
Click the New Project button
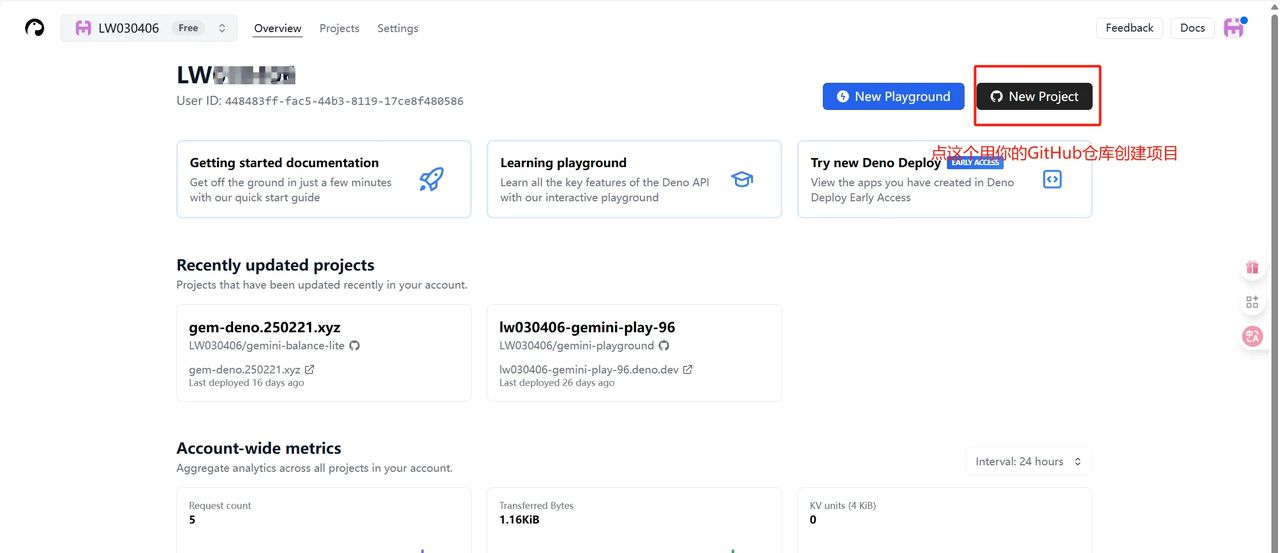coord(1034,97)
